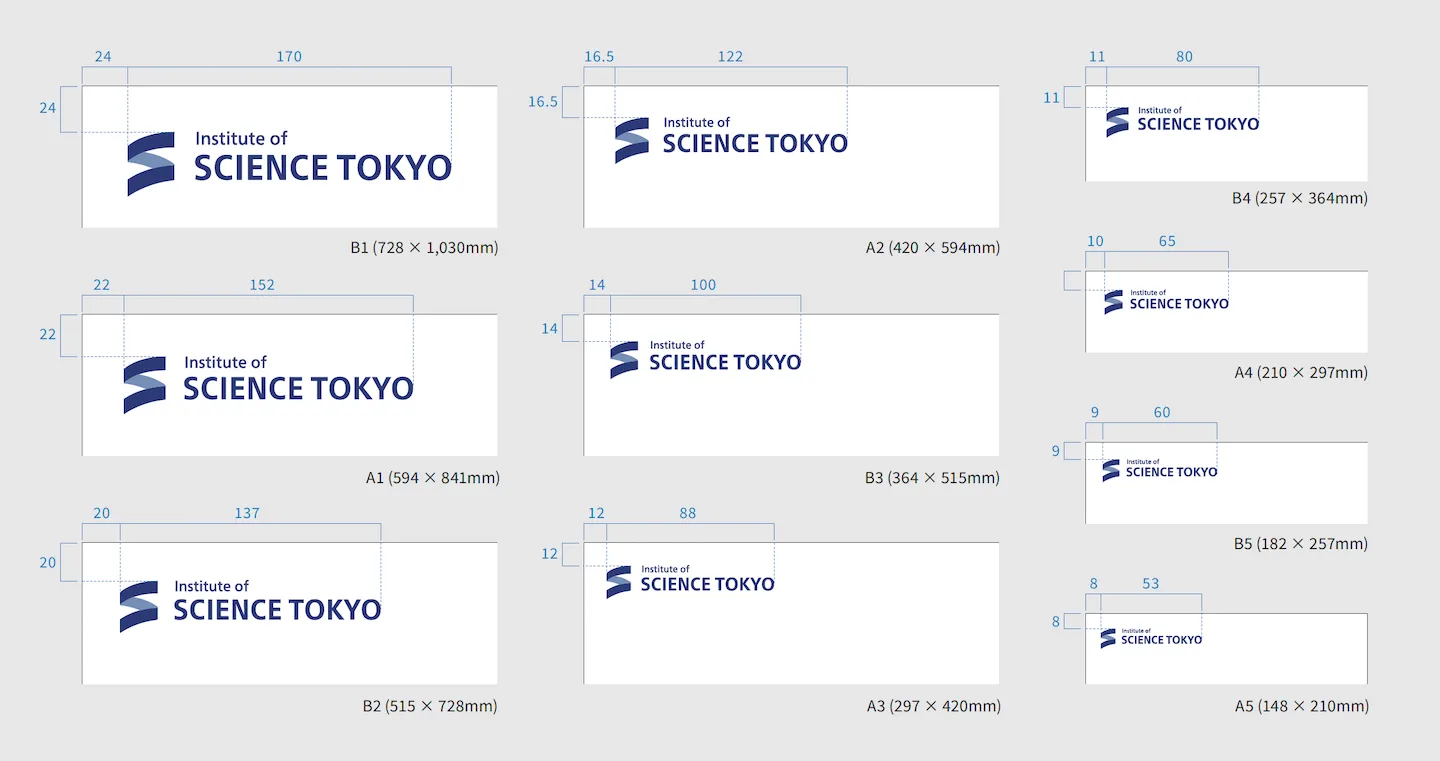Click the SCIENCE TOKYO wordmark in B1 panel
This screenshot has height=761, width=1440.
coord(322,168)
